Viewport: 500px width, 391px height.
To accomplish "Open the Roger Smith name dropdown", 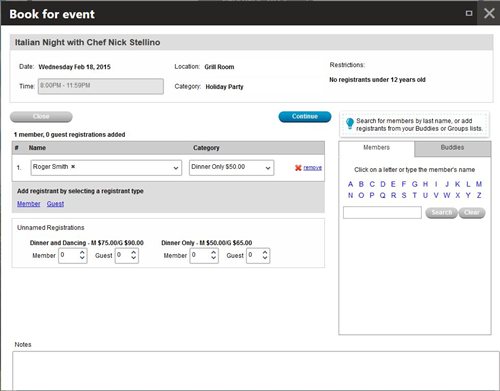I will pos(176,168).
